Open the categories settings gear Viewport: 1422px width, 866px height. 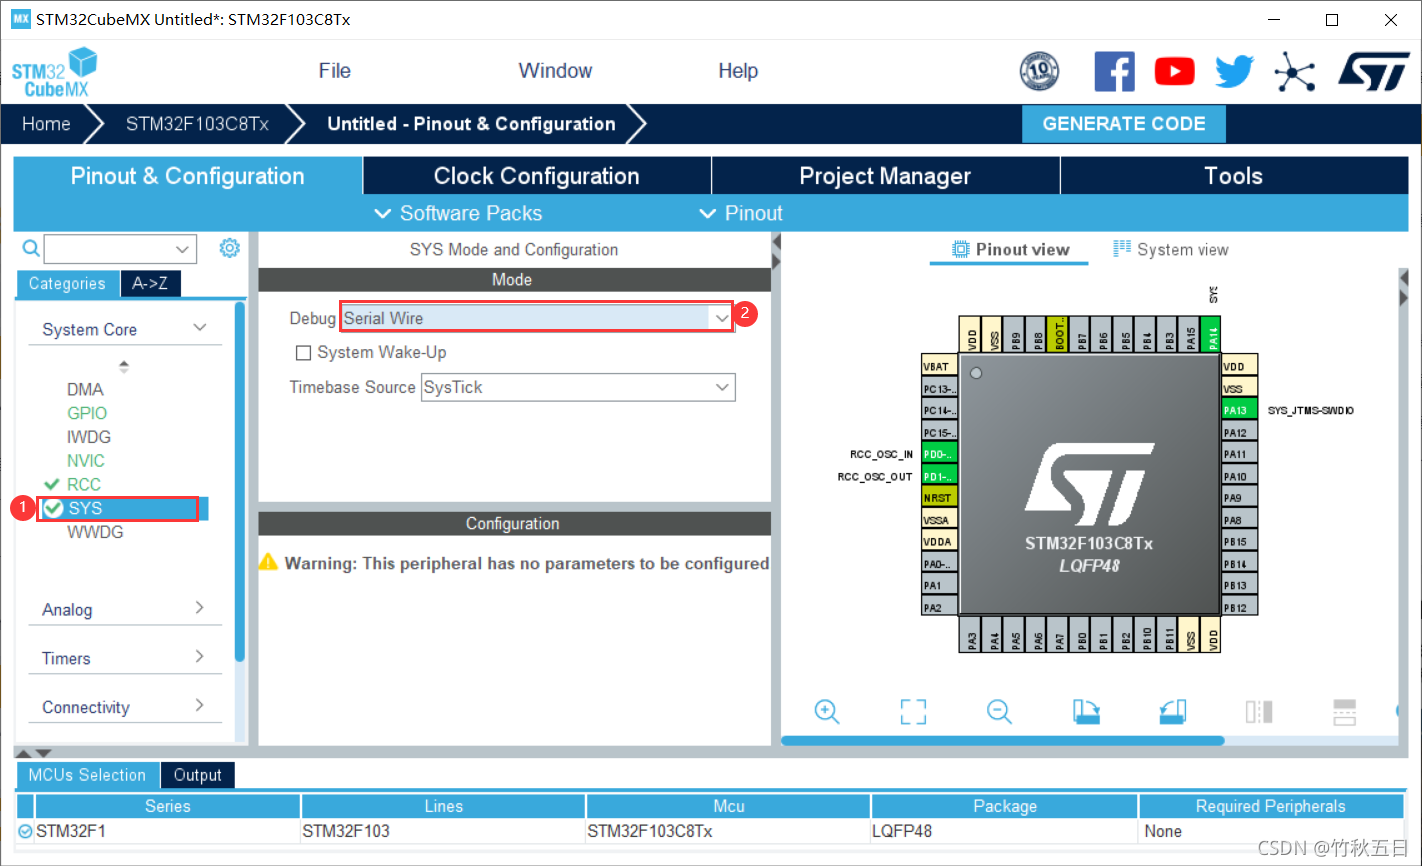pyautogui.click(x=230, y=248)
